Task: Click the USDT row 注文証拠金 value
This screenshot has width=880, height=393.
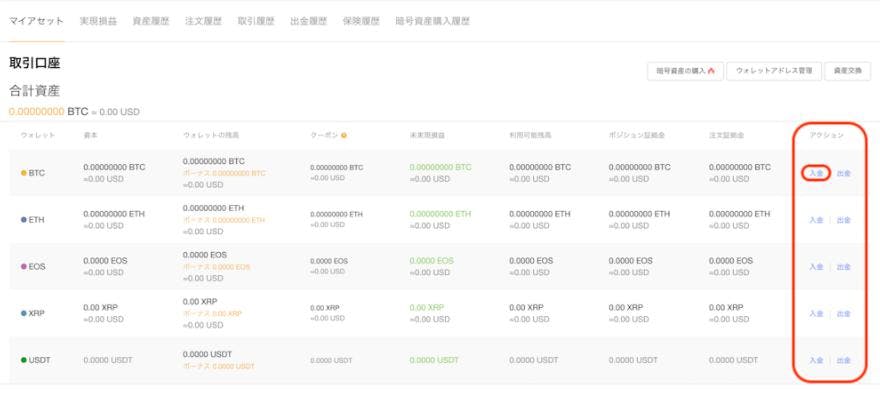Action: tap(733, 360)
